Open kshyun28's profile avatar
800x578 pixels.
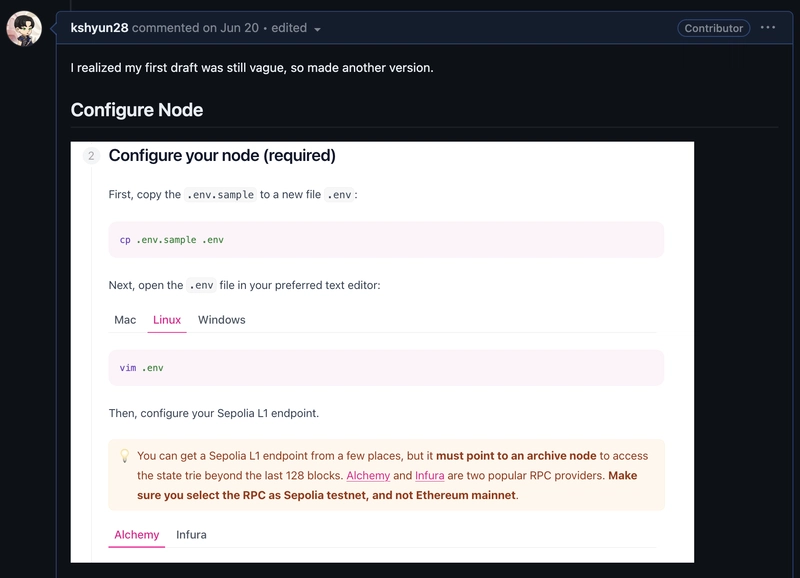click(24, 29)
